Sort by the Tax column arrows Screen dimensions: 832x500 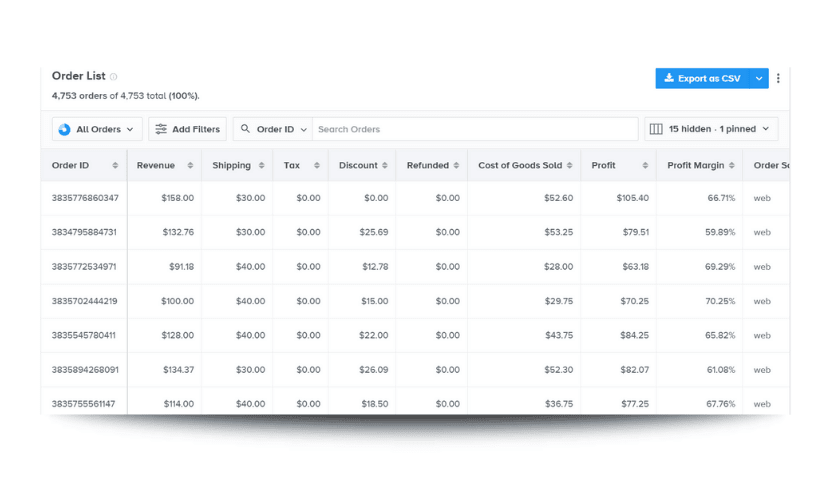317,166
